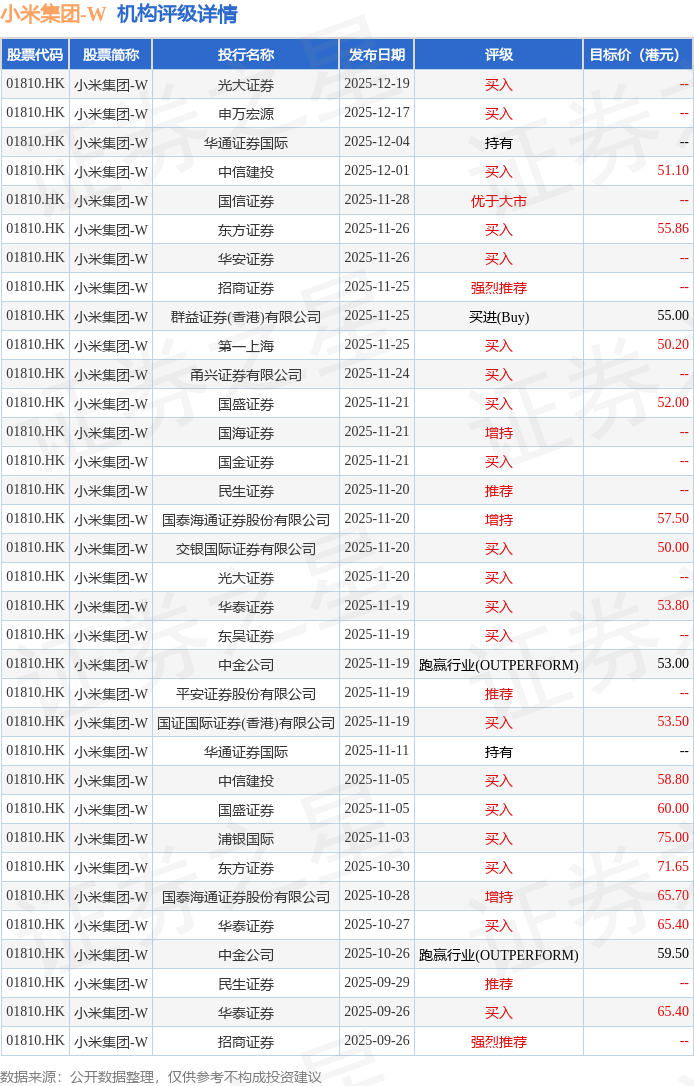Click the date 2025-09-29
The height and width of the screenshot is (1086, 694).
pos(377,983)
